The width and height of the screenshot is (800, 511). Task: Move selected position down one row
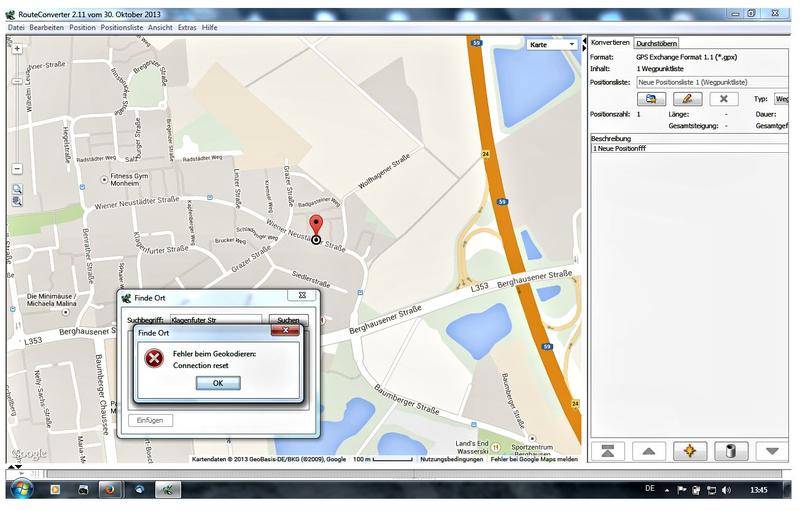(x=772, y=451)
